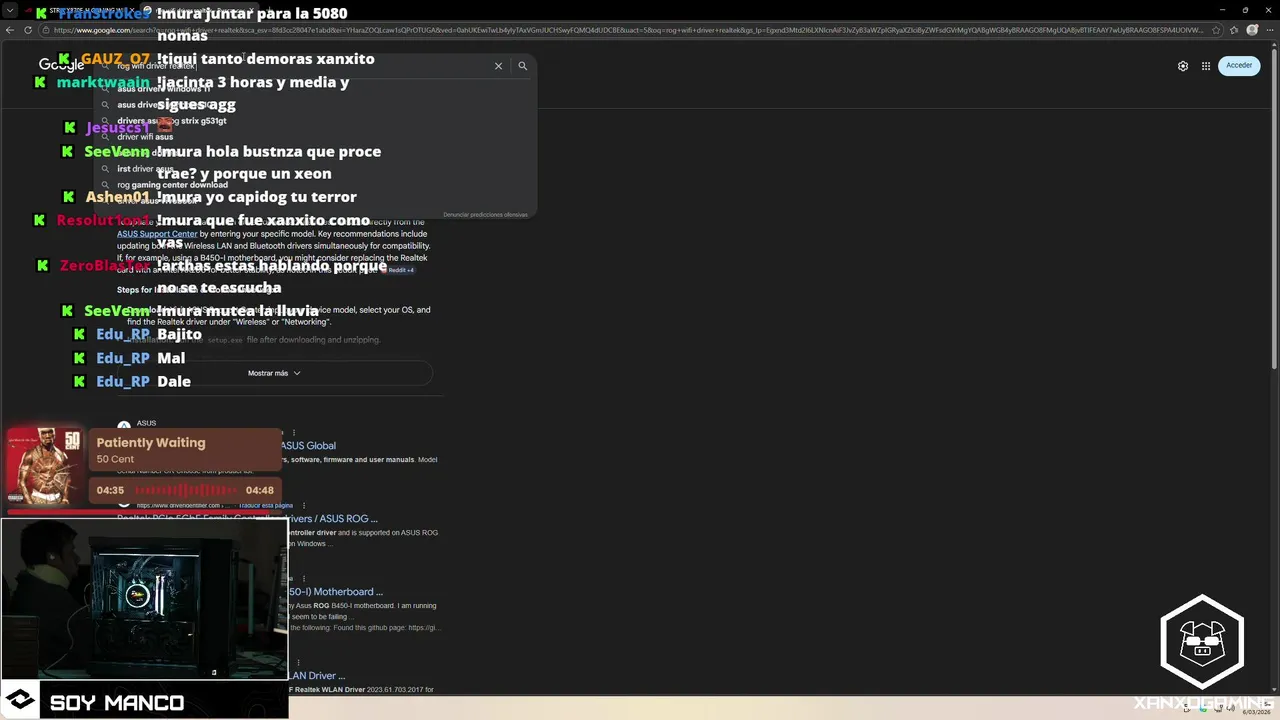Click Denunciar predicciones ofensivas link
The height and width of the screenshot is (720, 1280).
(x=485, y=215)
